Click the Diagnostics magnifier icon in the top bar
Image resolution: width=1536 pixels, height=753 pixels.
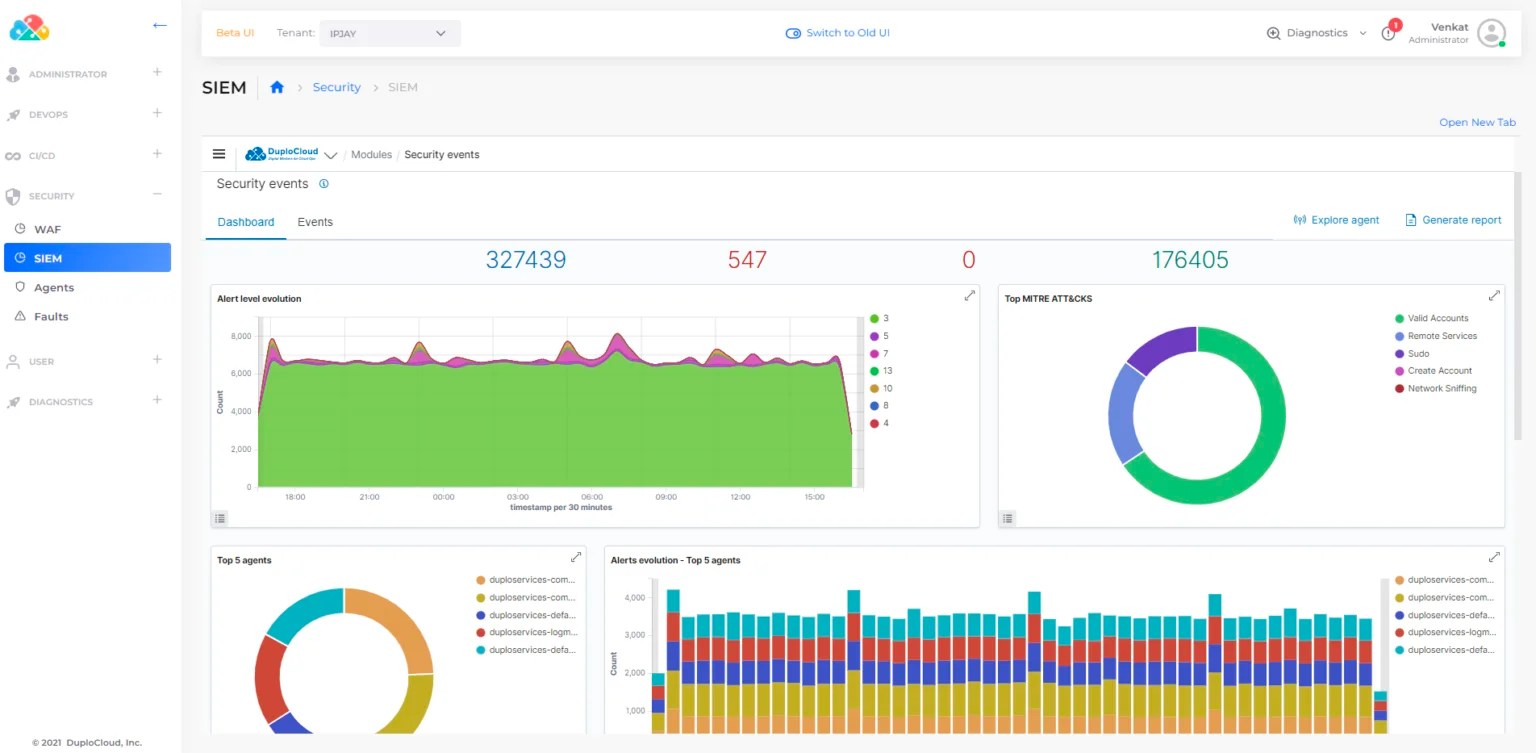1273,33
